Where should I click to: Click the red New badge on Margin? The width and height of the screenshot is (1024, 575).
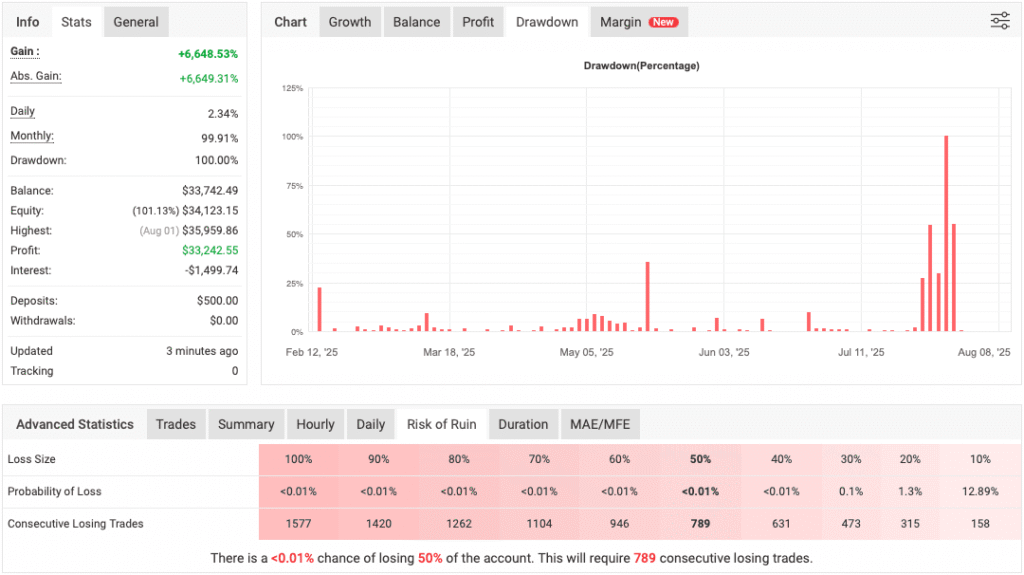coord(663,22)
